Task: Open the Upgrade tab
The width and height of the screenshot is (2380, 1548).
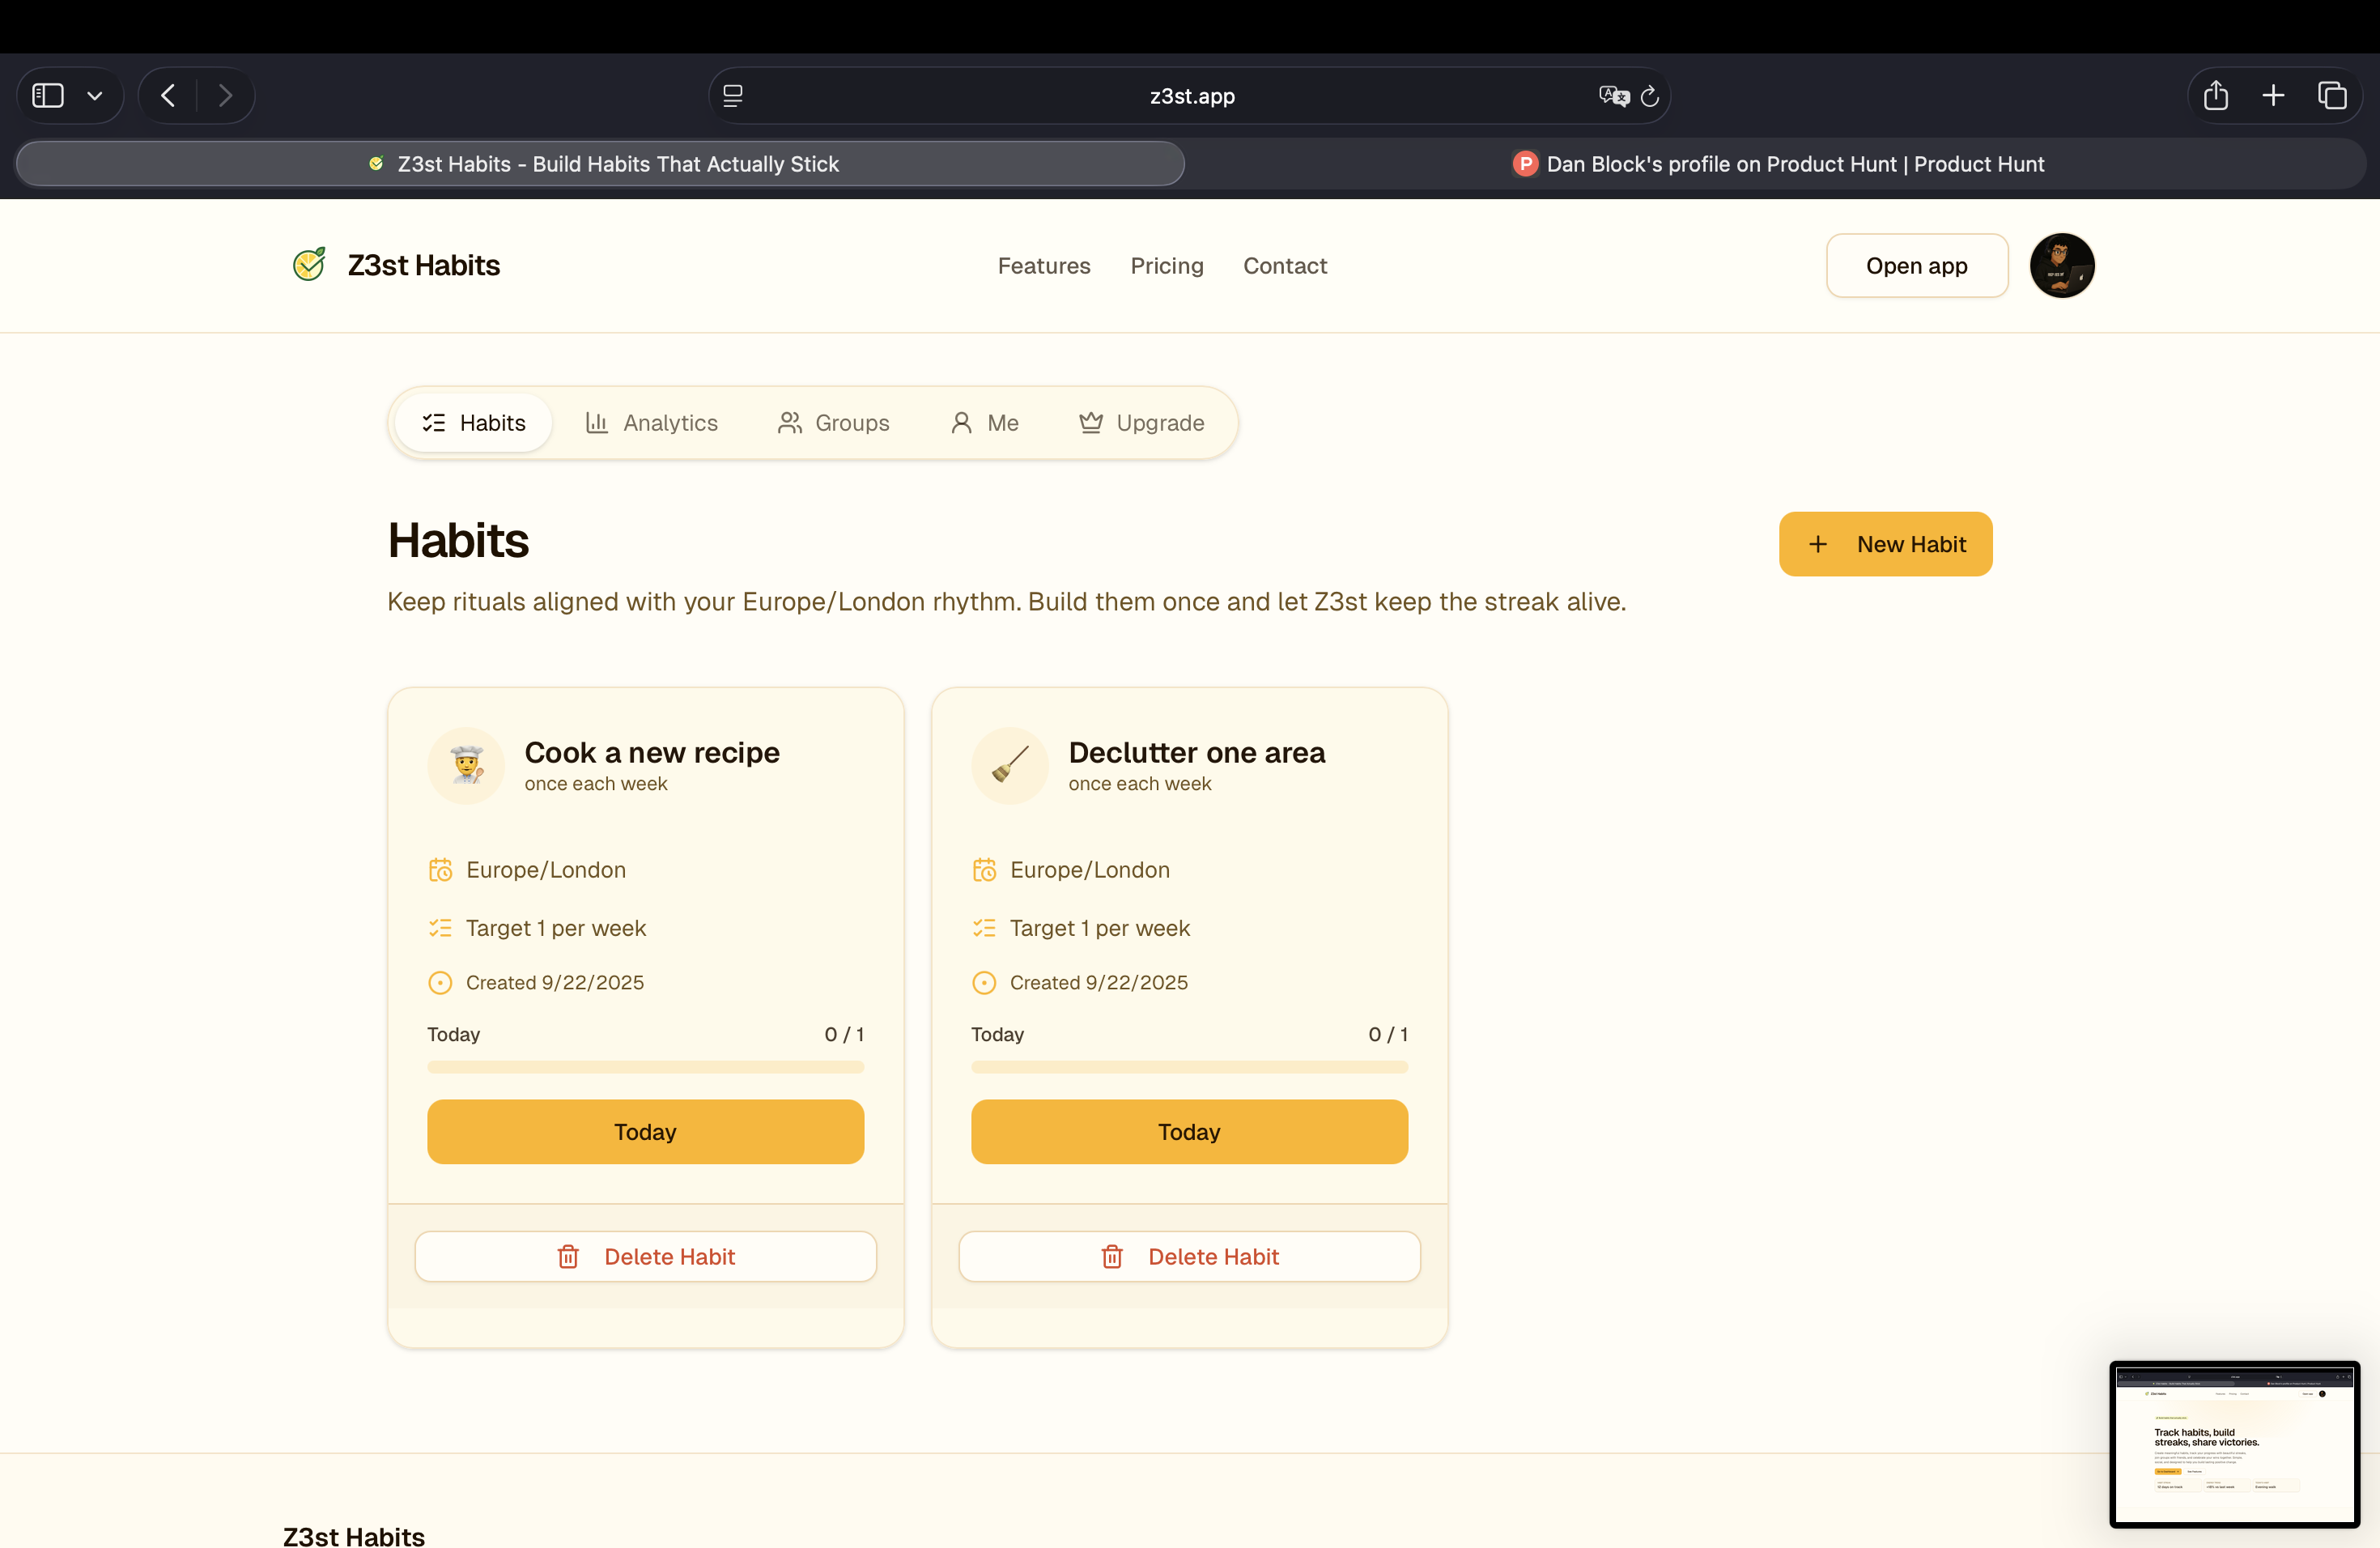Action: 1141,423
